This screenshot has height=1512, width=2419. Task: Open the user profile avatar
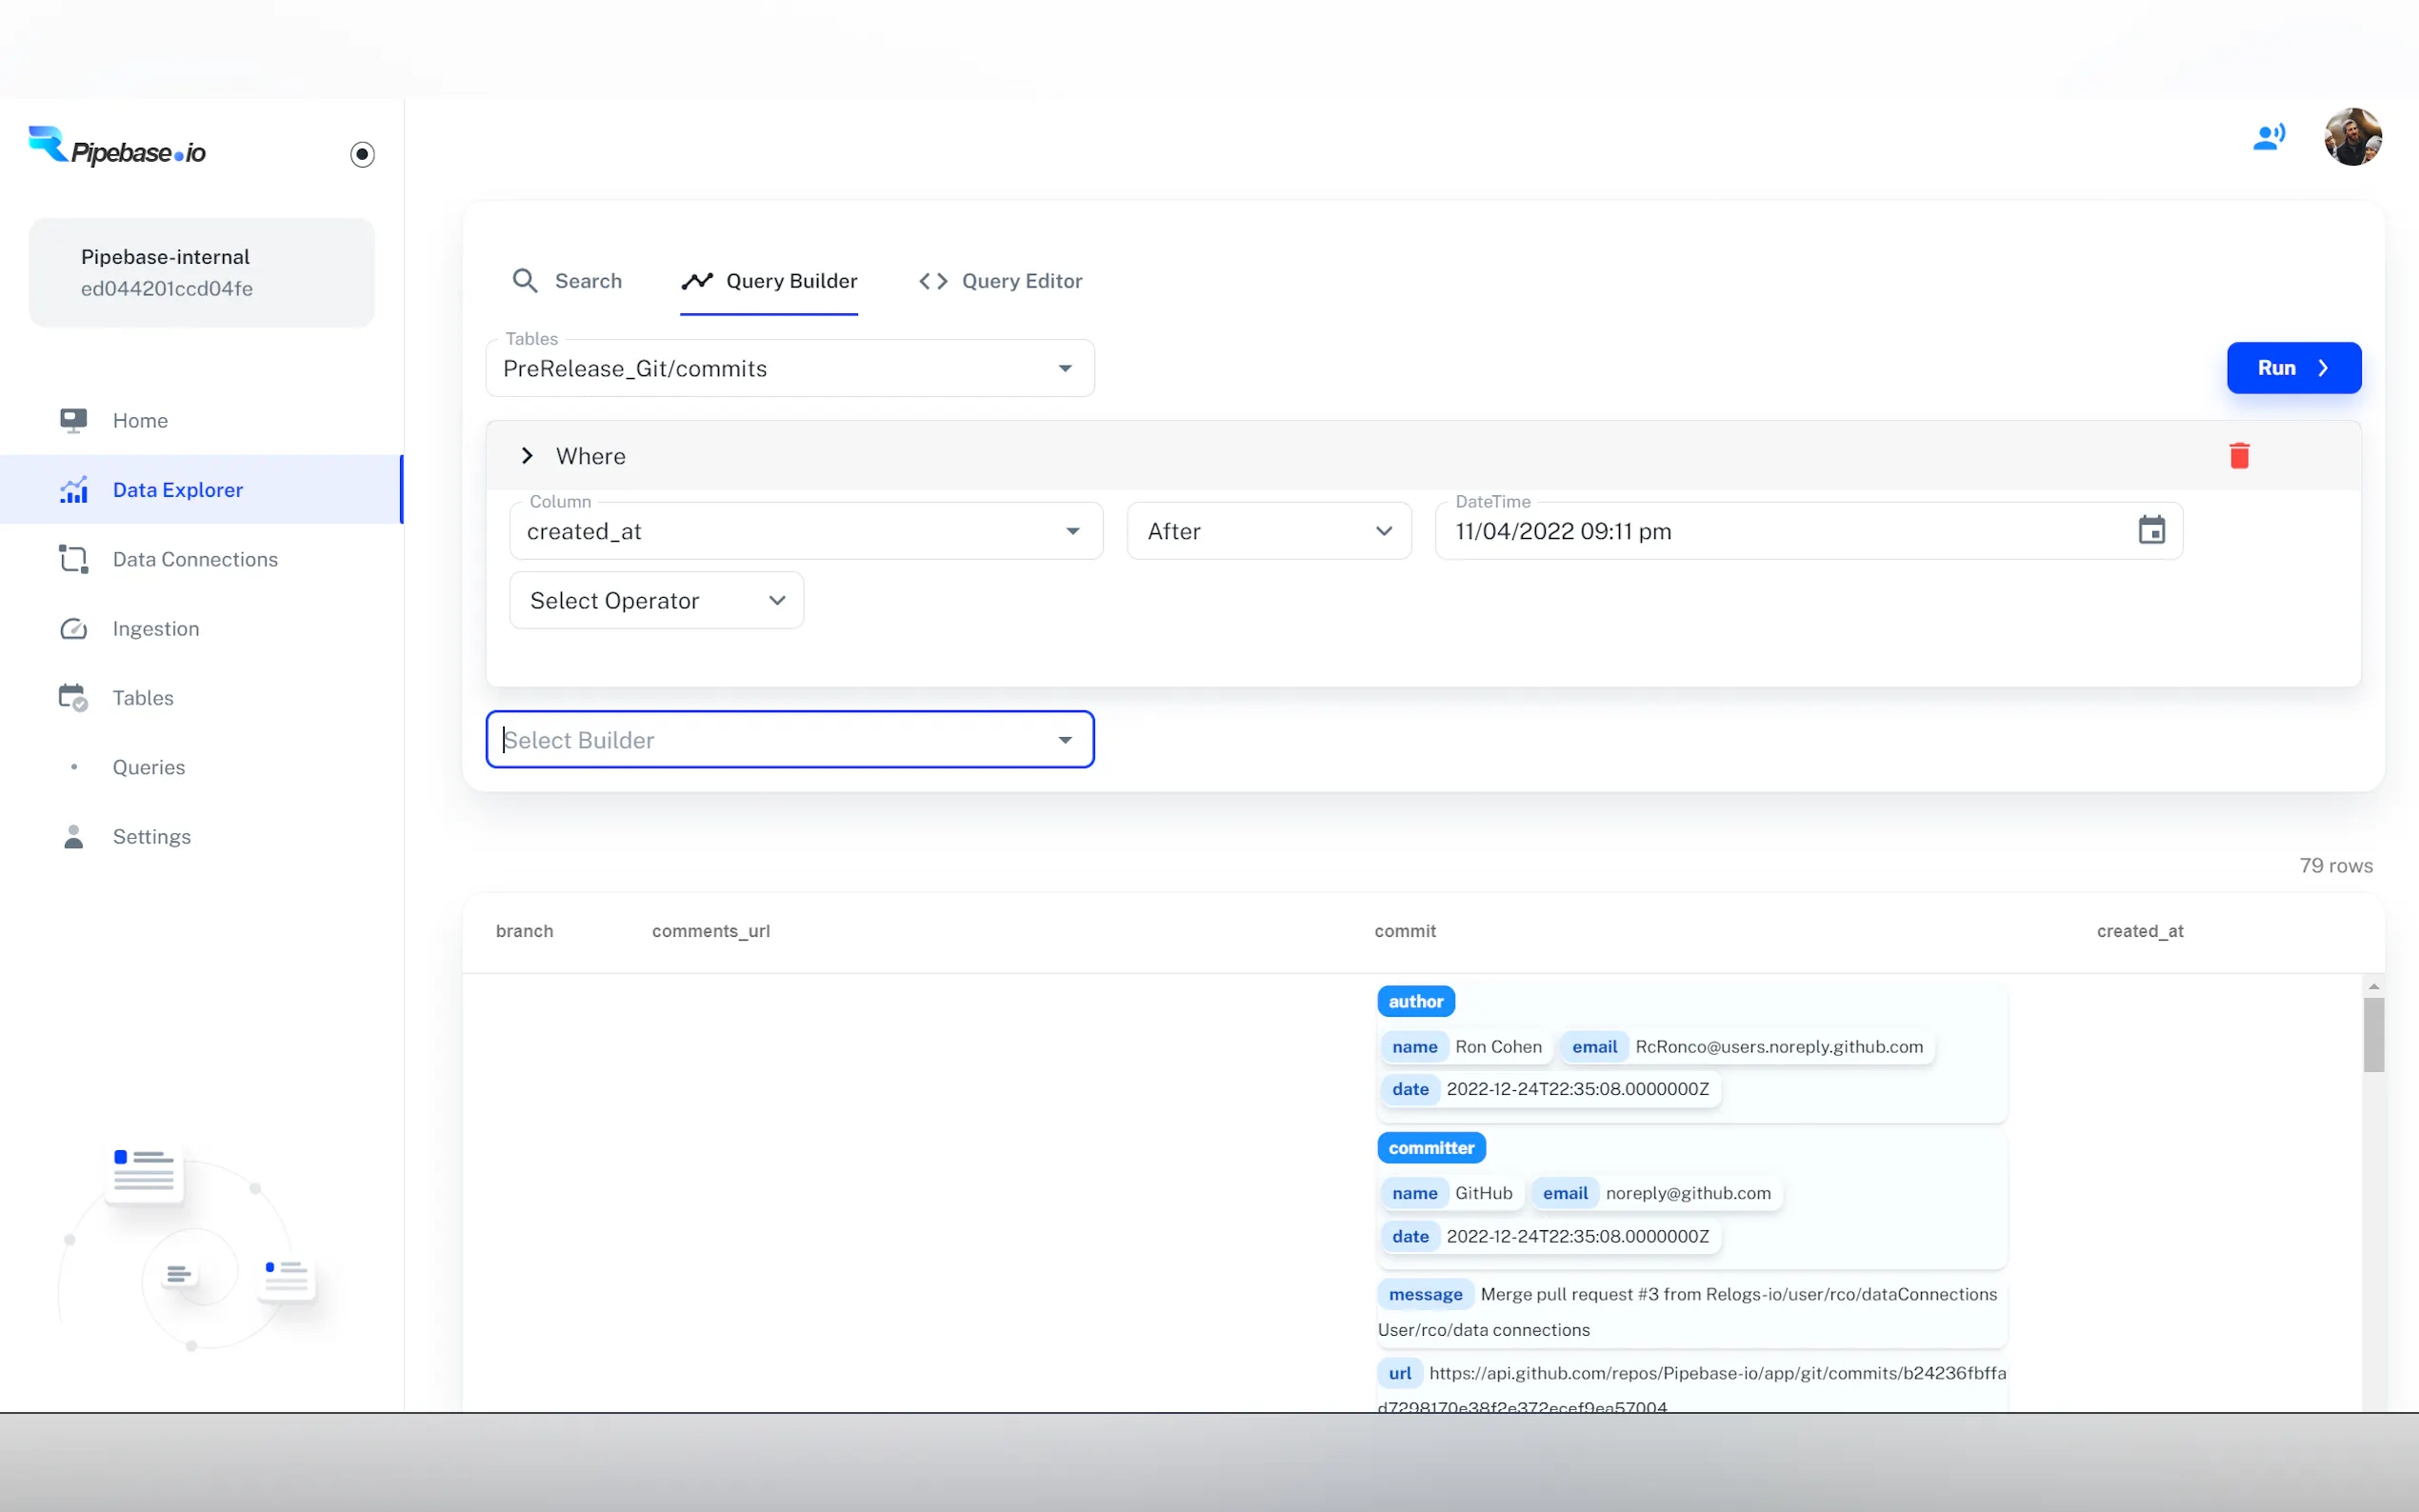(2352, 137)
